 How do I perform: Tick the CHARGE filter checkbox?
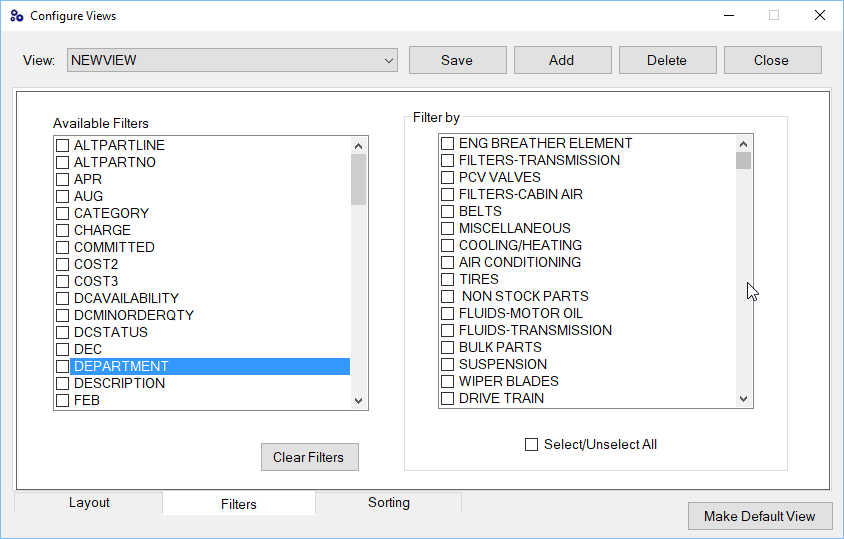click(62, 230)
